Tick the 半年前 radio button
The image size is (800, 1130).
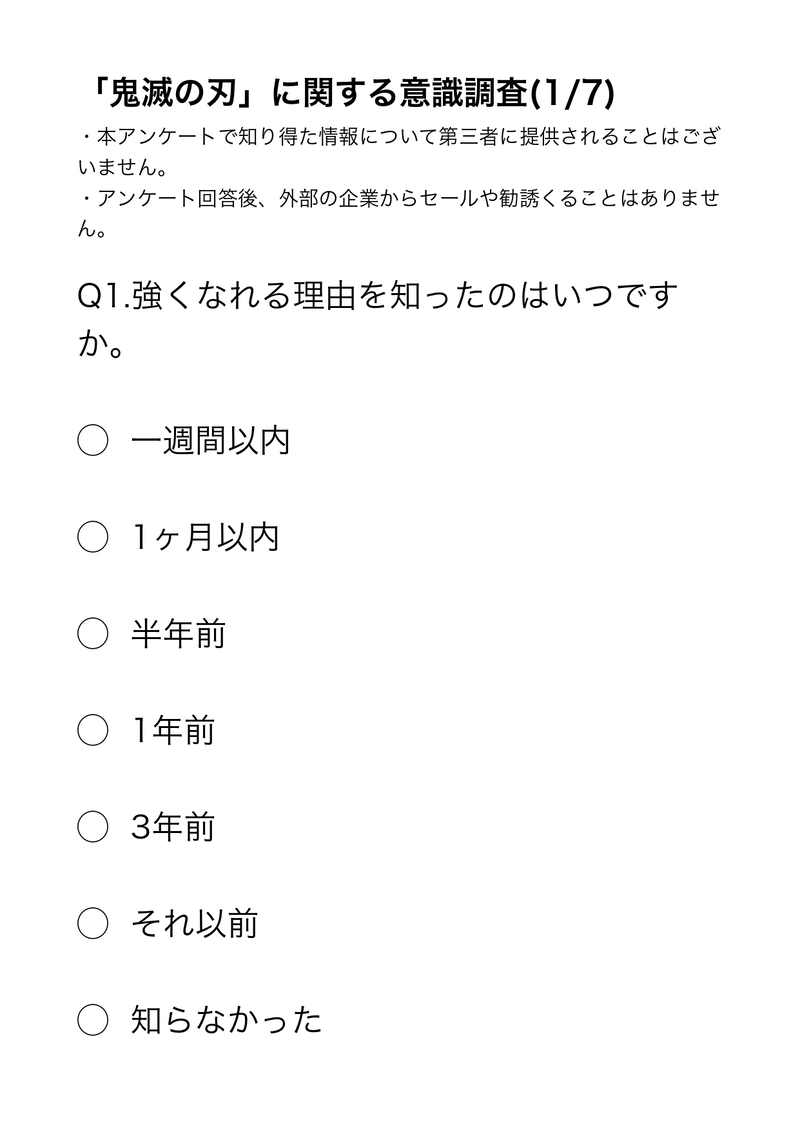click(92, 634)
